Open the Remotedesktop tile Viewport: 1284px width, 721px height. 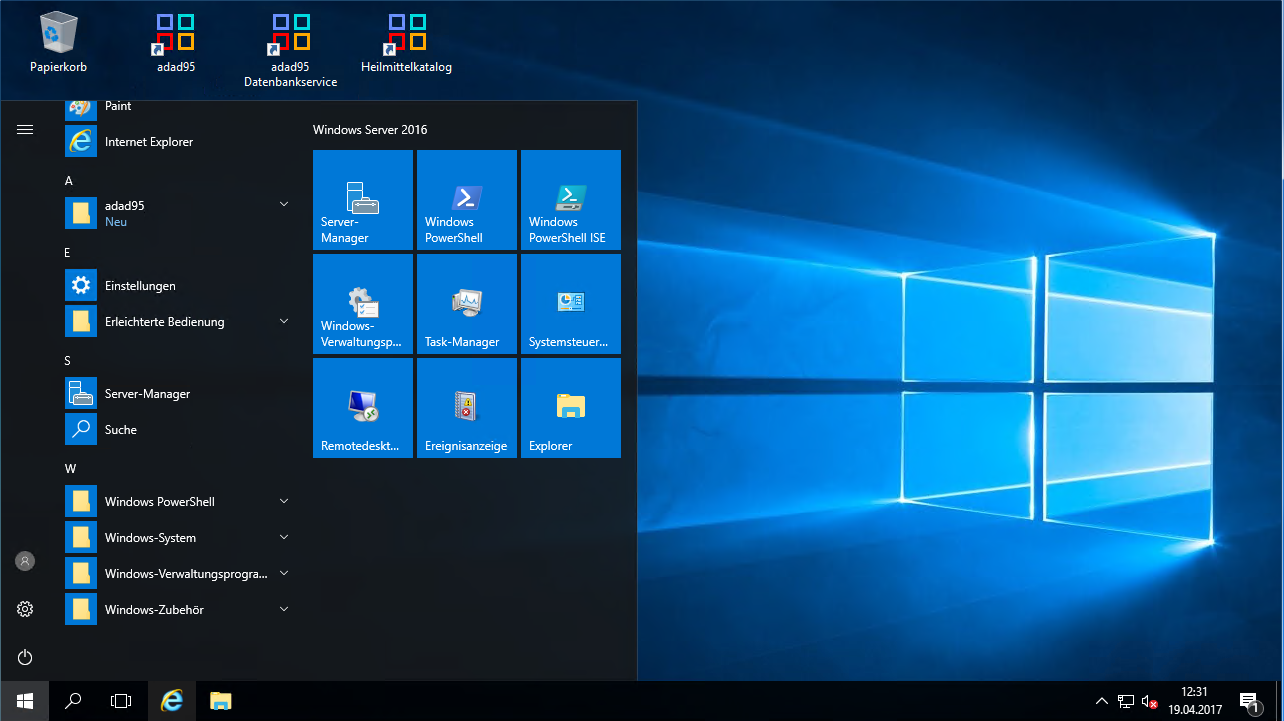[x=363, y=408]
